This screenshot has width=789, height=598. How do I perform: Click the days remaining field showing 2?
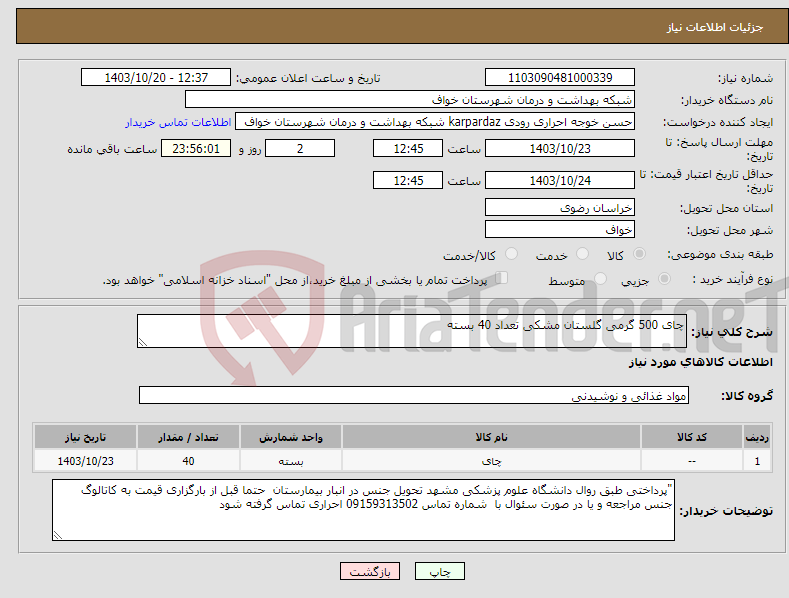pyautogui.click(x=300, y=148)
